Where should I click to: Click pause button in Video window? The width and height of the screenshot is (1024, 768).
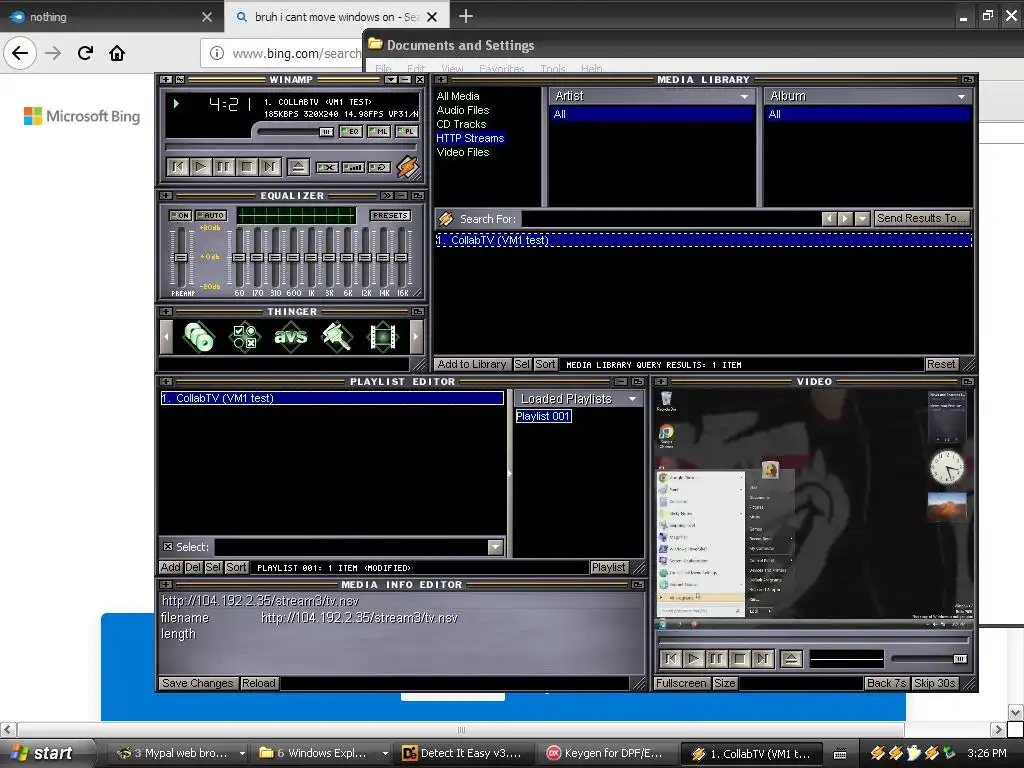point(716,658)
